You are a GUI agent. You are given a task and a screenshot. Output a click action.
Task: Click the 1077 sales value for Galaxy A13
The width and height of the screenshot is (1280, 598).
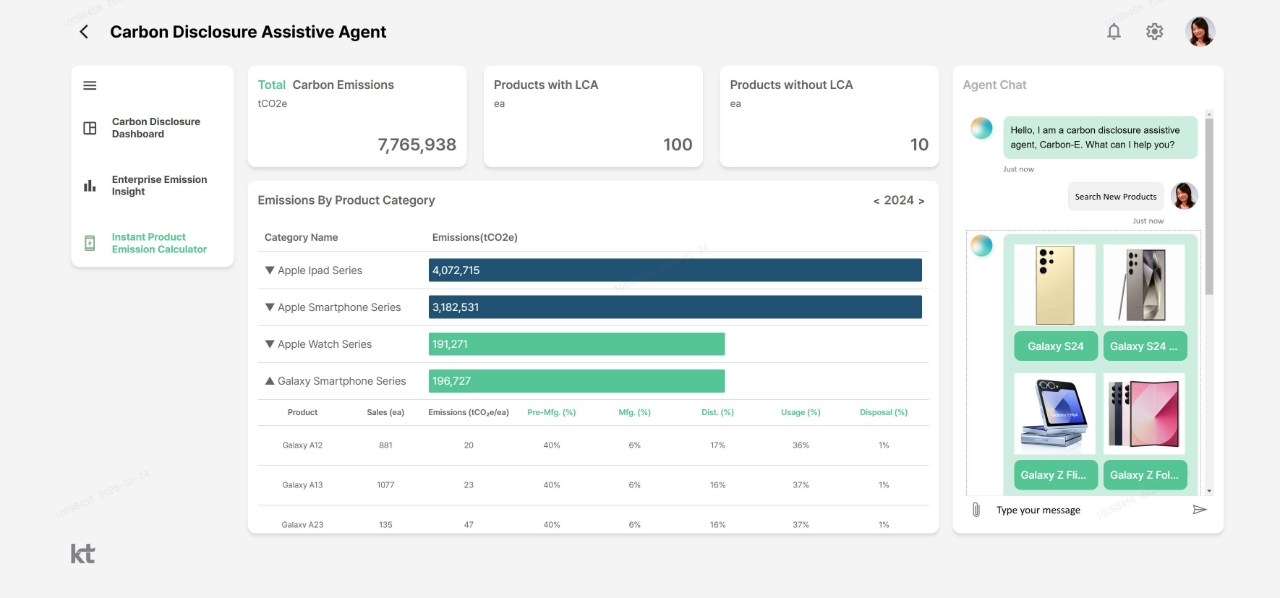tap(386, 485)
